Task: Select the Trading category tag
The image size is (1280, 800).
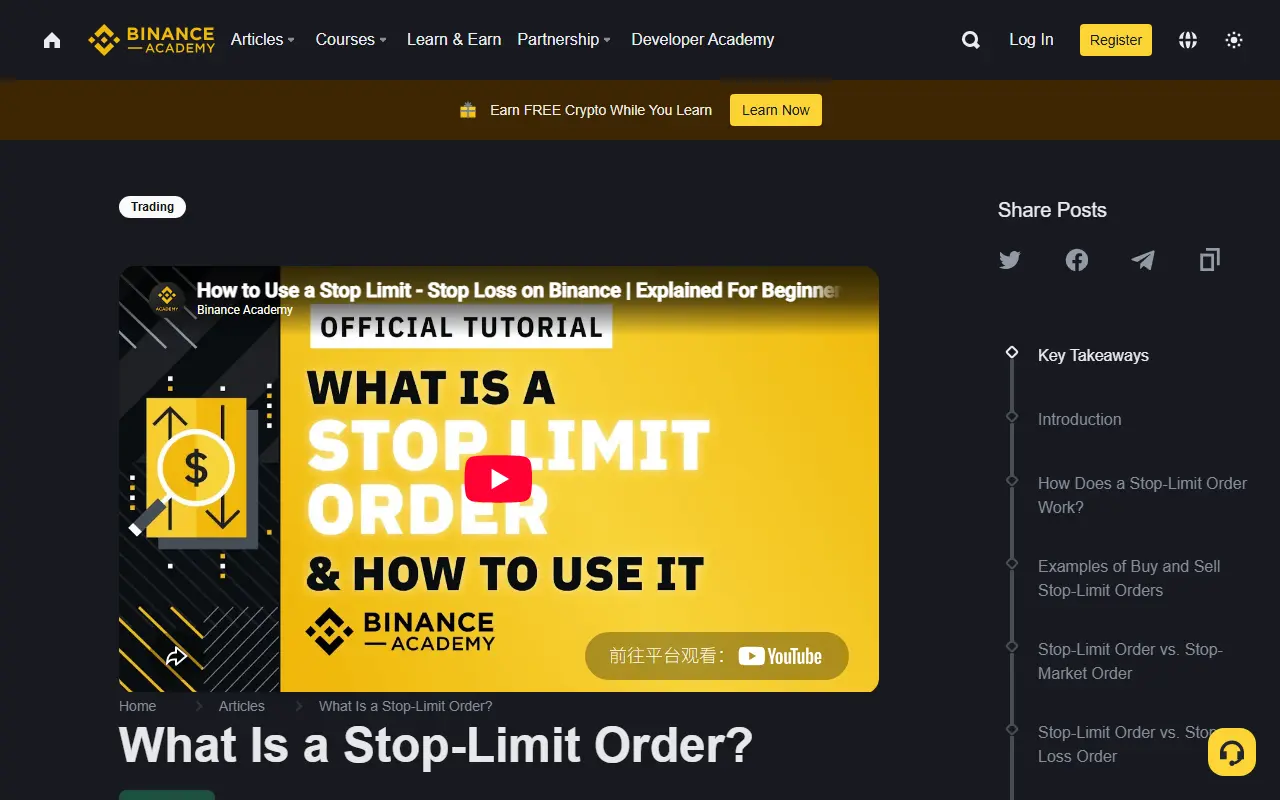Action: tap(152, 207)
